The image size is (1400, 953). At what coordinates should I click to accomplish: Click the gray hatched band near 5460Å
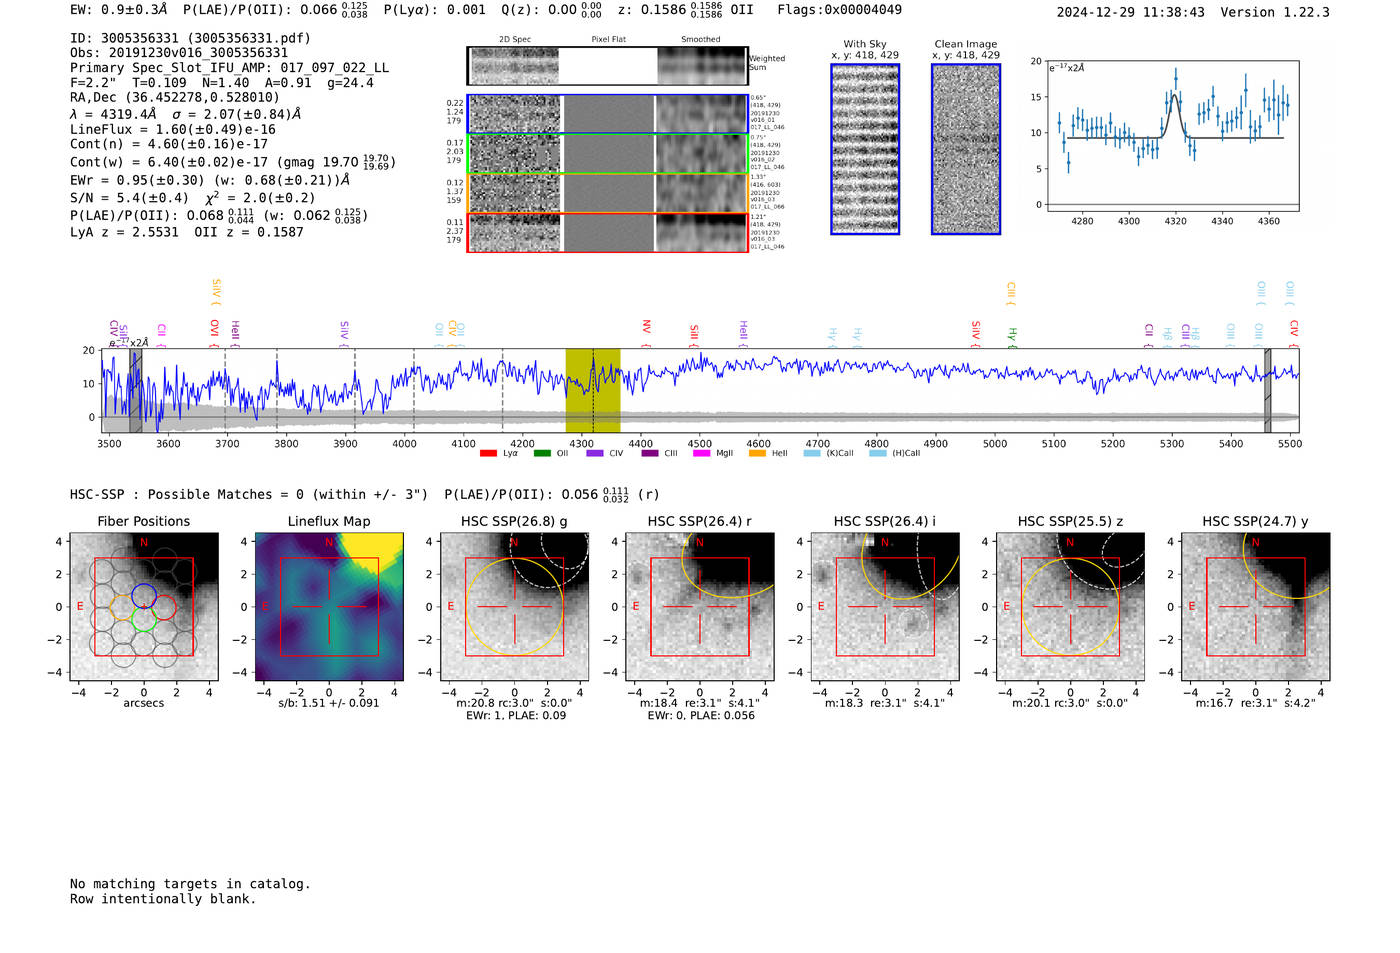1267,390
